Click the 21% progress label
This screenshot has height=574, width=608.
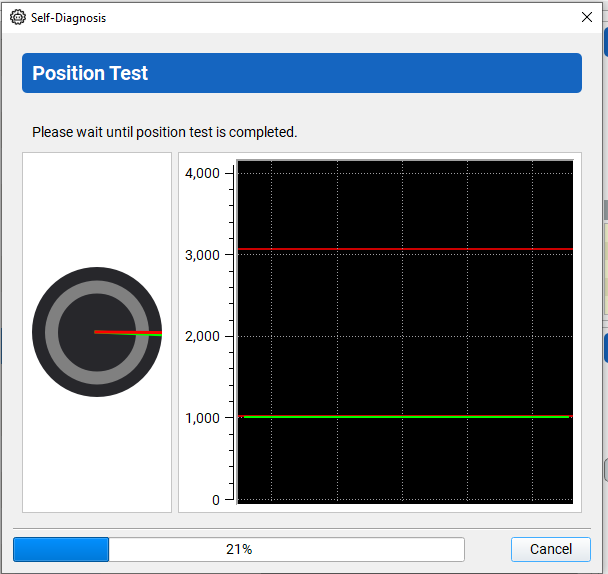click(239, 549)
